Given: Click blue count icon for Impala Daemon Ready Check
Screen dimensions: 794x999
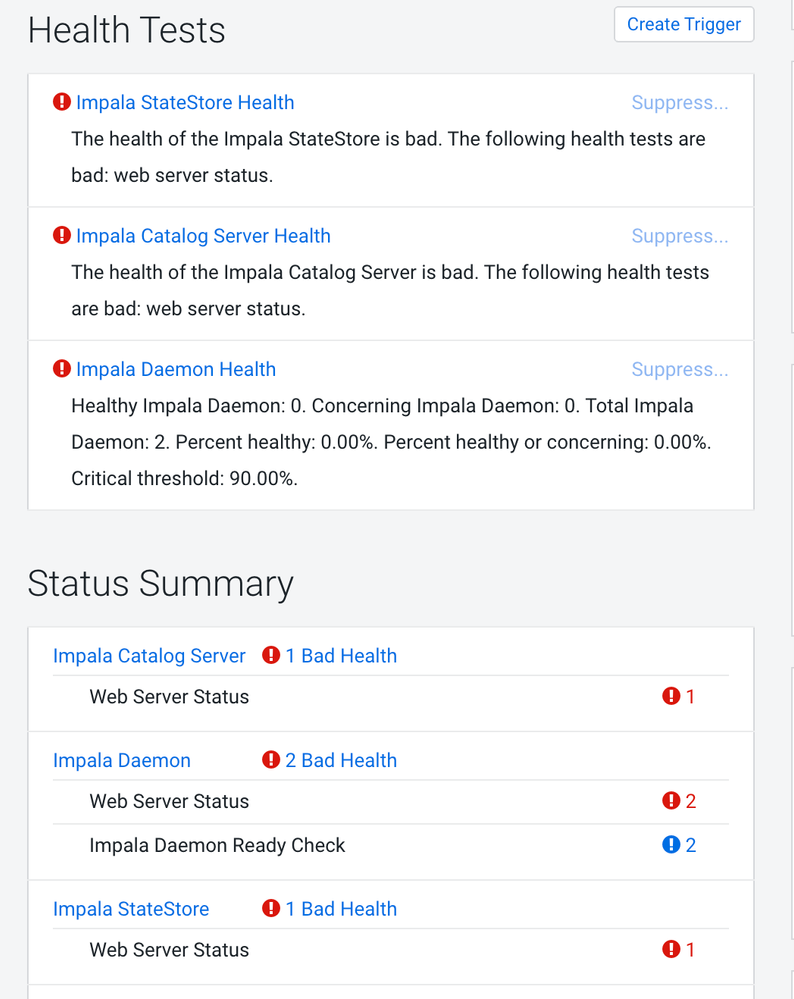Looking at the screenshot, I should (x=679, y=845).
